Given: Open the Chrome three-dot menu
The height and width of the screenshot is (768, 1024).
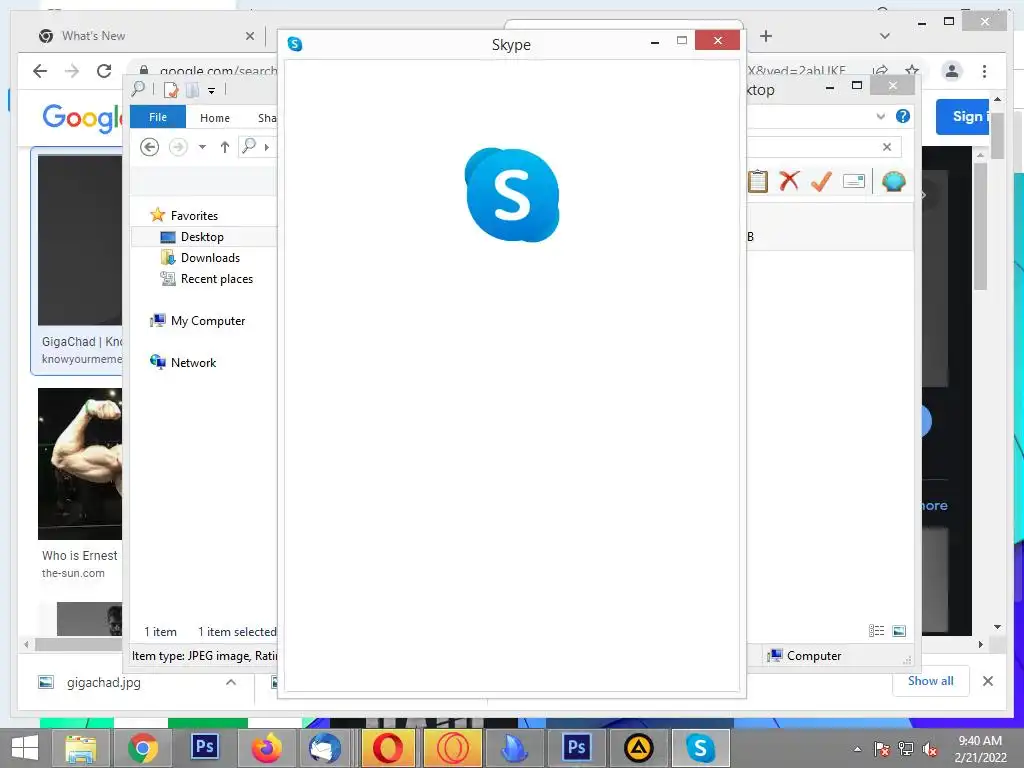Looking at the screenshot, I should [985, 71].
